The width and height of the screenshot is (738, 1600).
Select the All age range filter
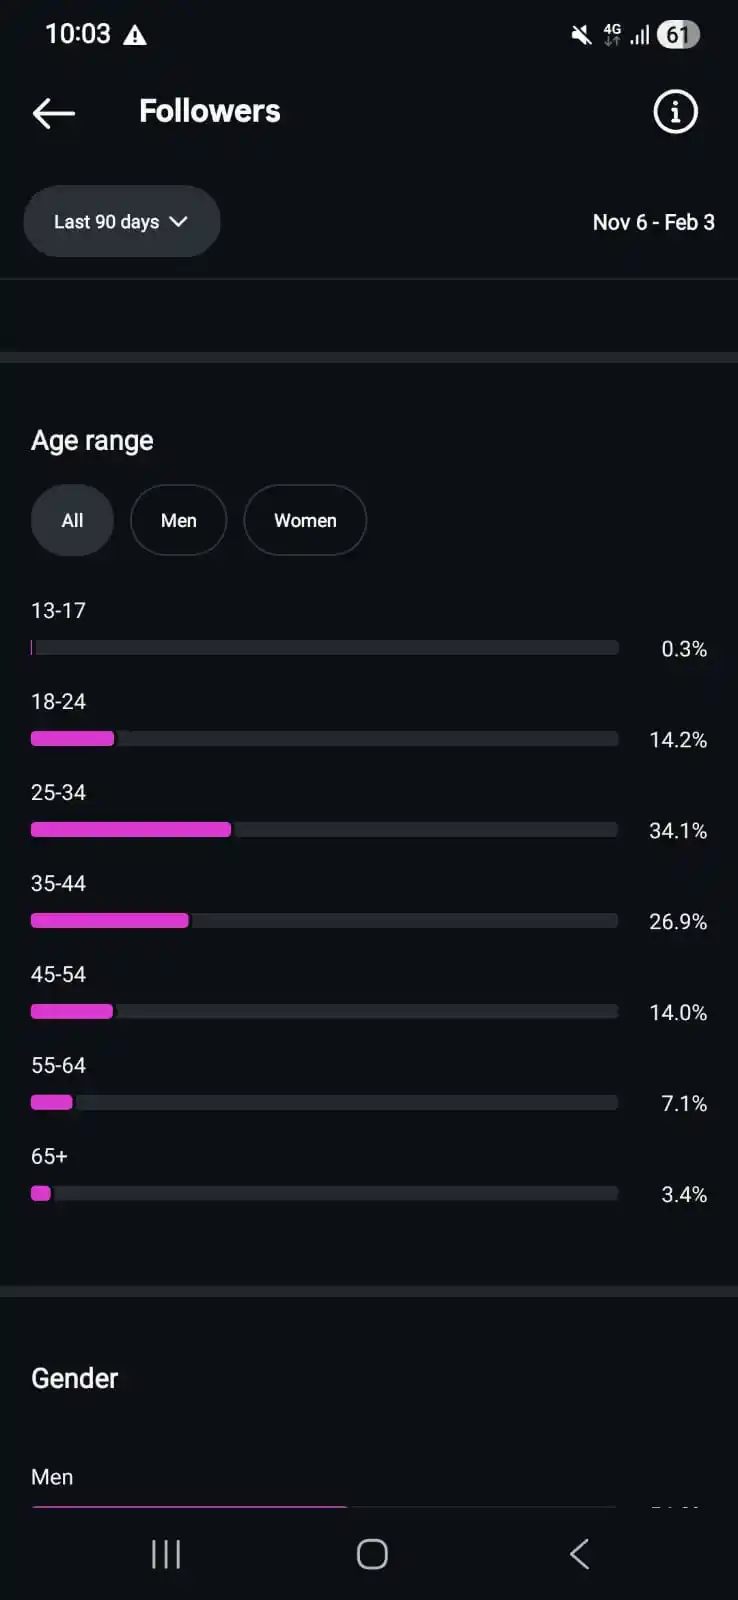point(72,520)
